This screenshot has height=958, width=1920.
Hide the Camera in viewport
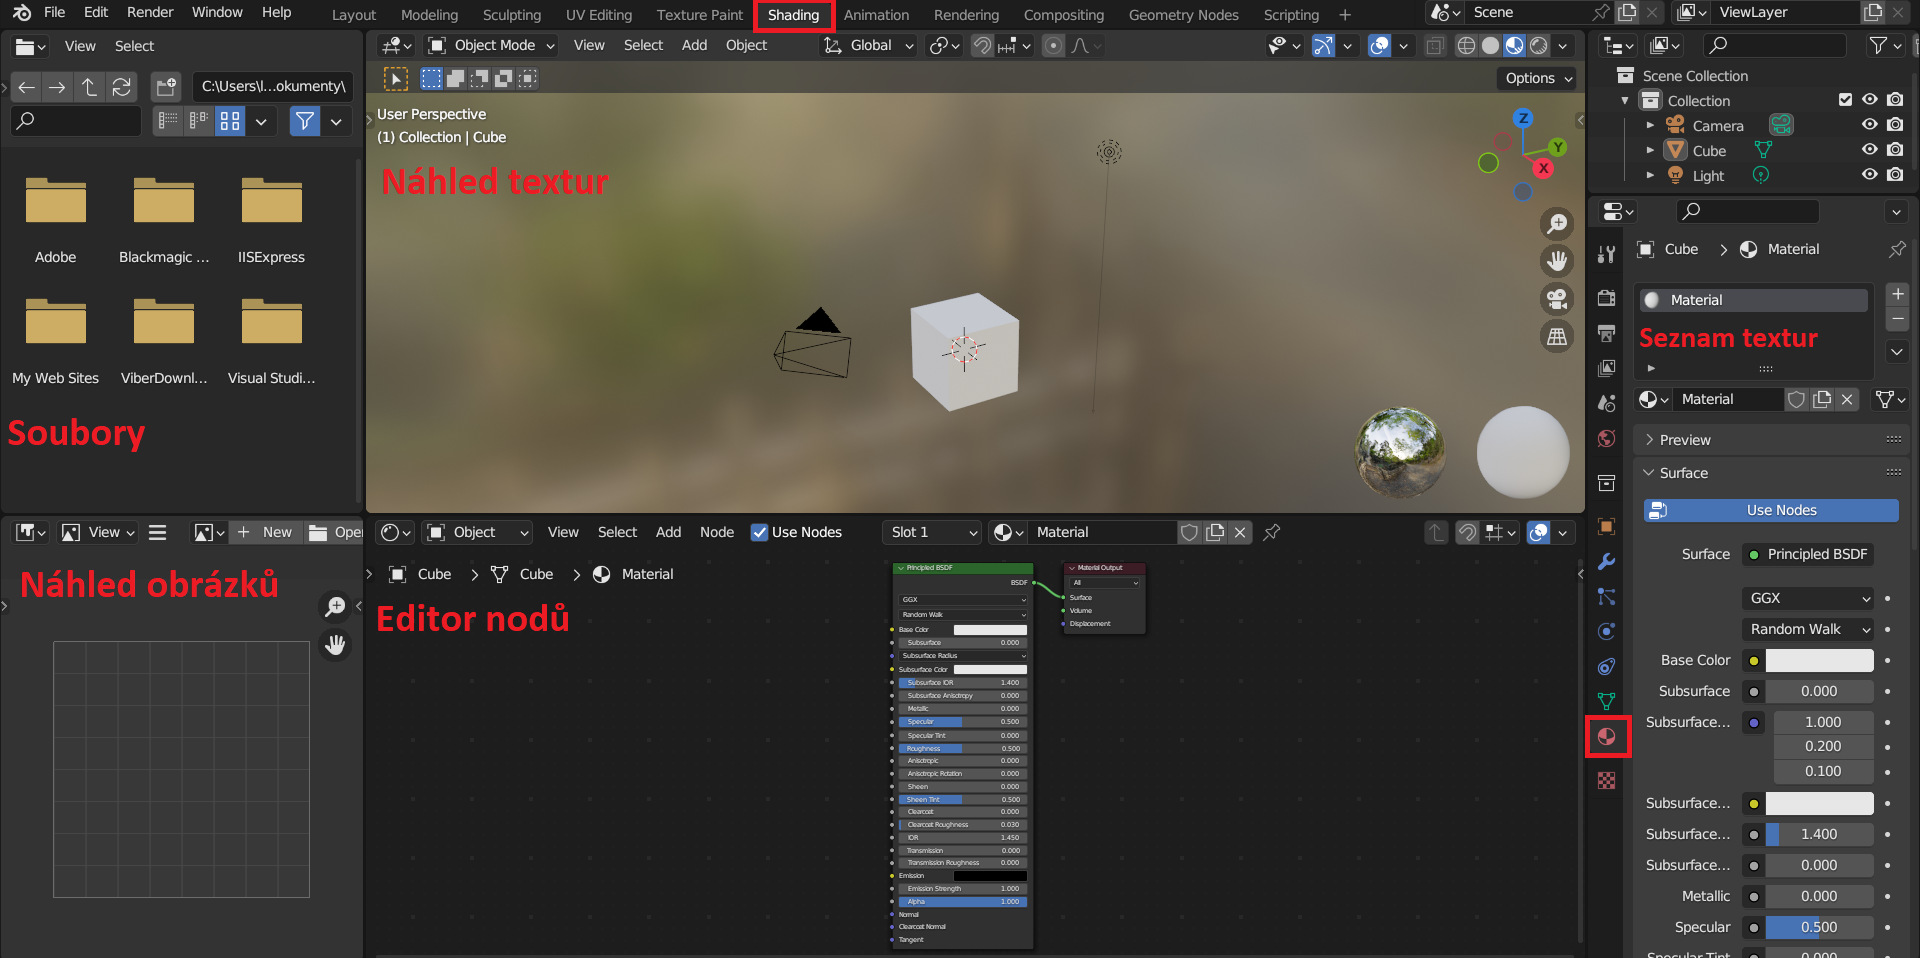click(x=1869, y=125)
